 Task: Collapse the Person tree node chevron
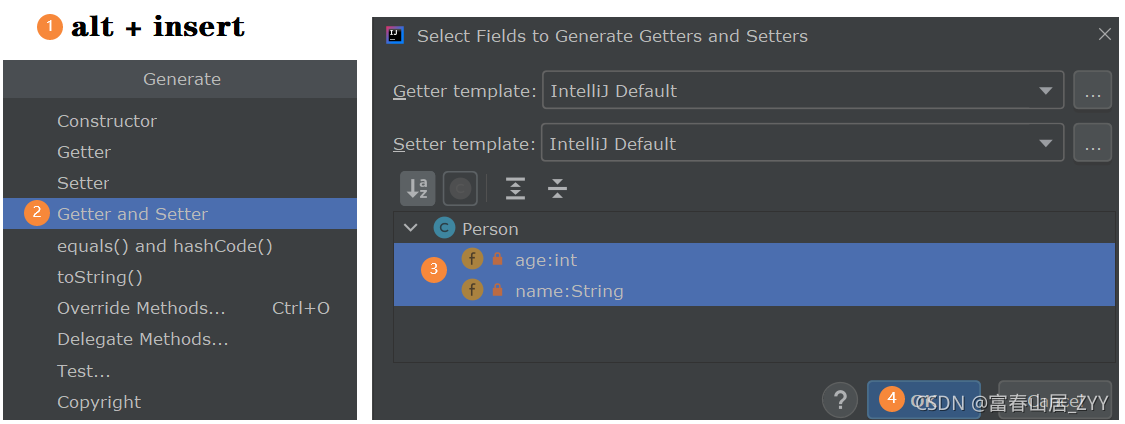[x=410, y=228]
